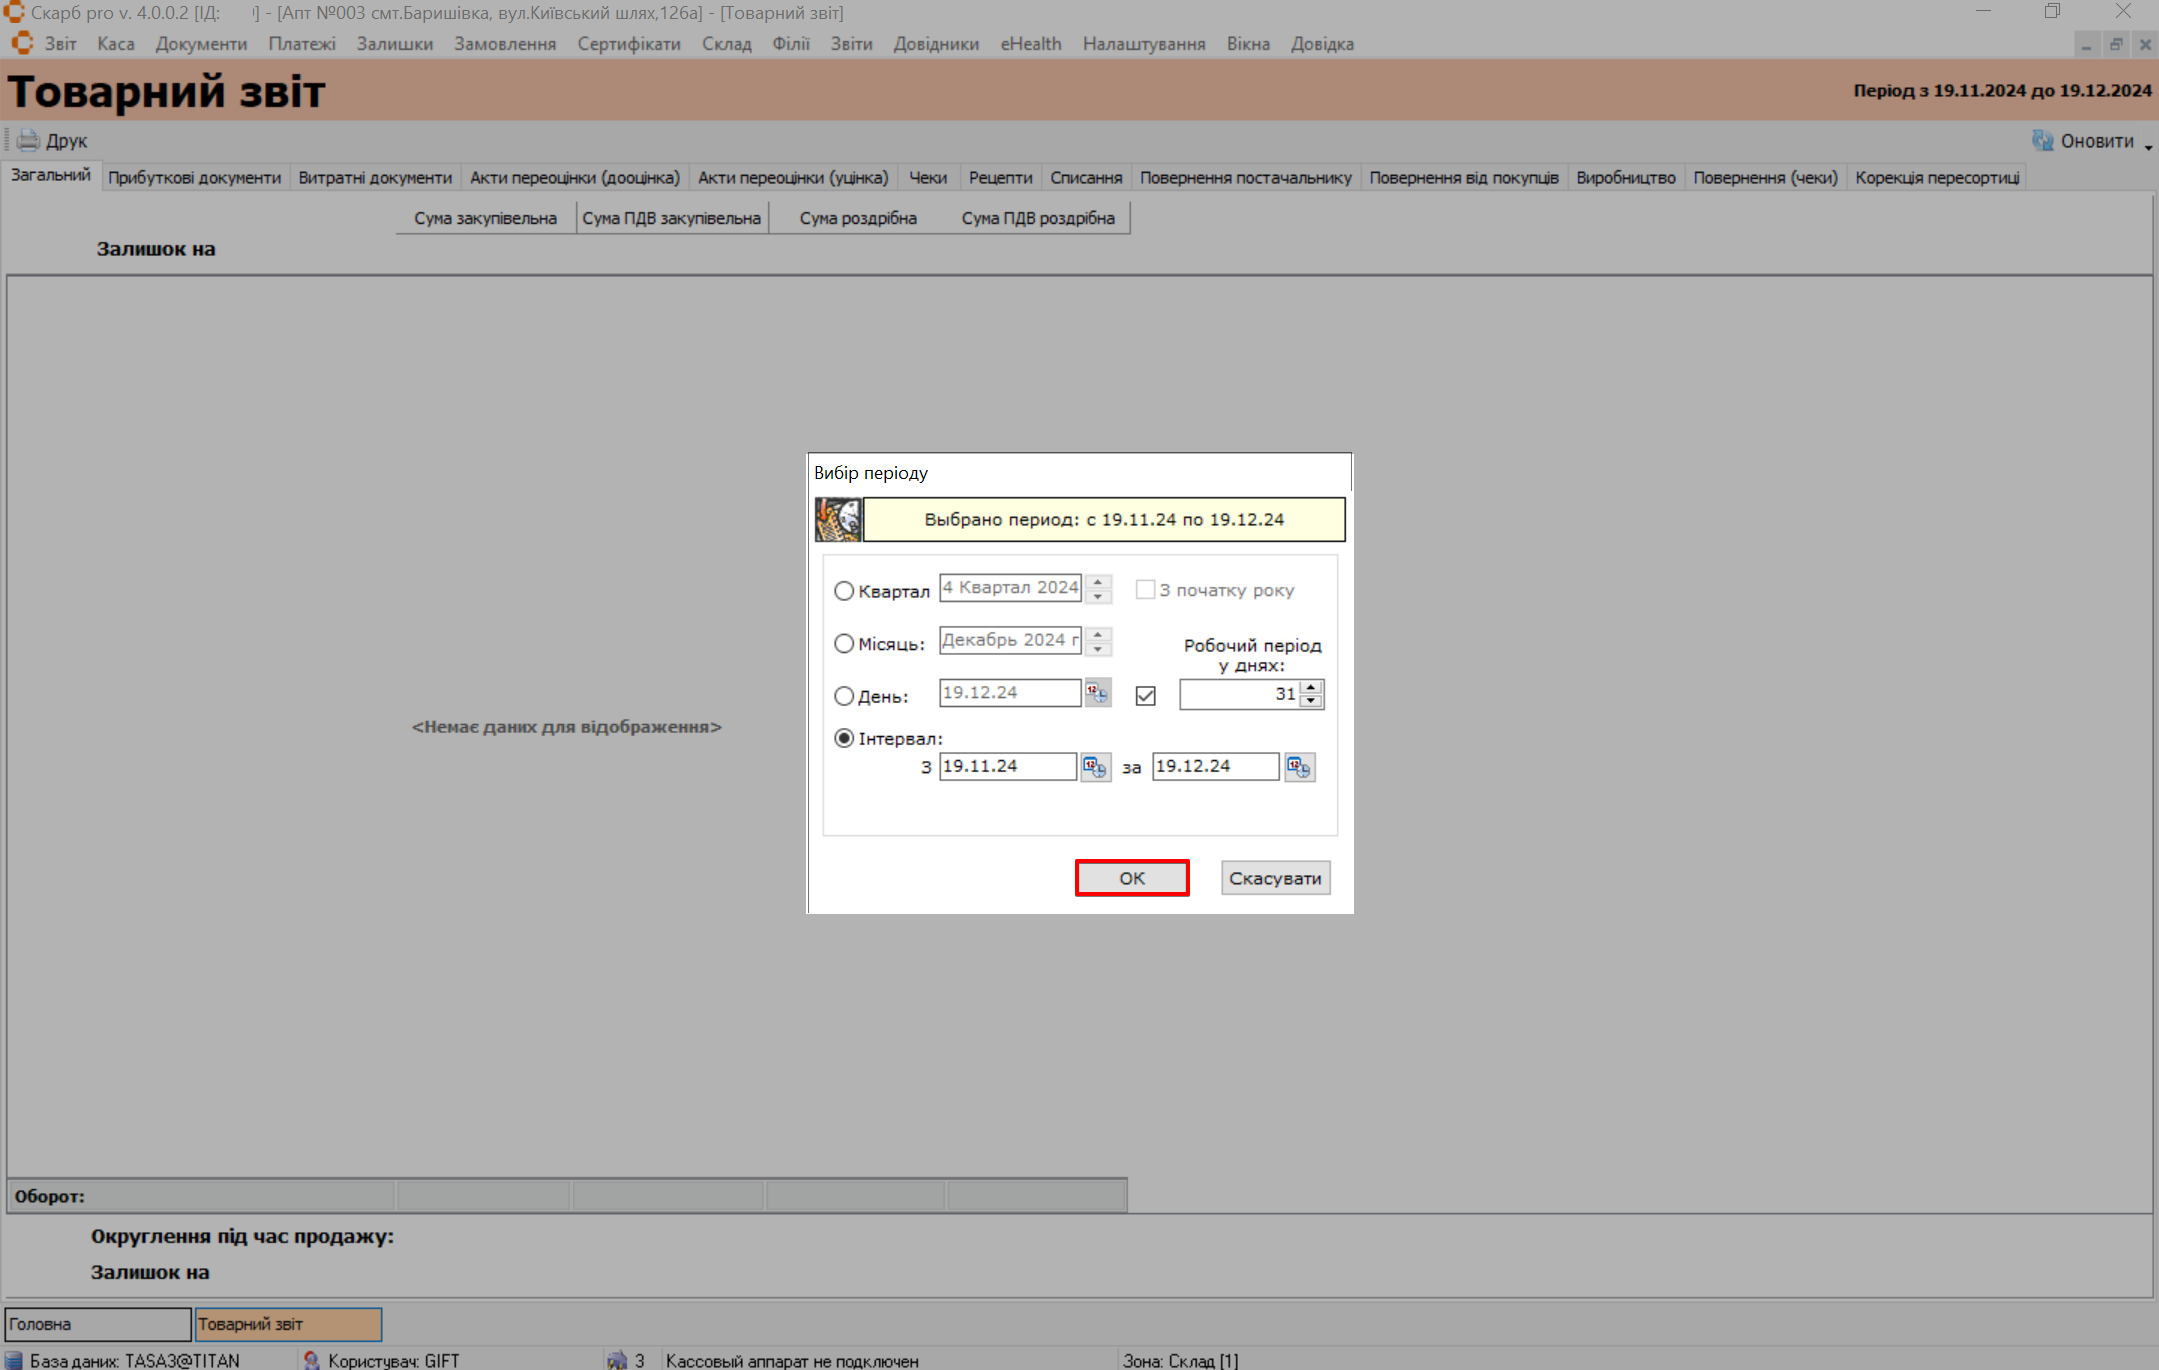Open calendar for interval start date
This screenshot has width=2159, height=1370.
coord(1095,767)
